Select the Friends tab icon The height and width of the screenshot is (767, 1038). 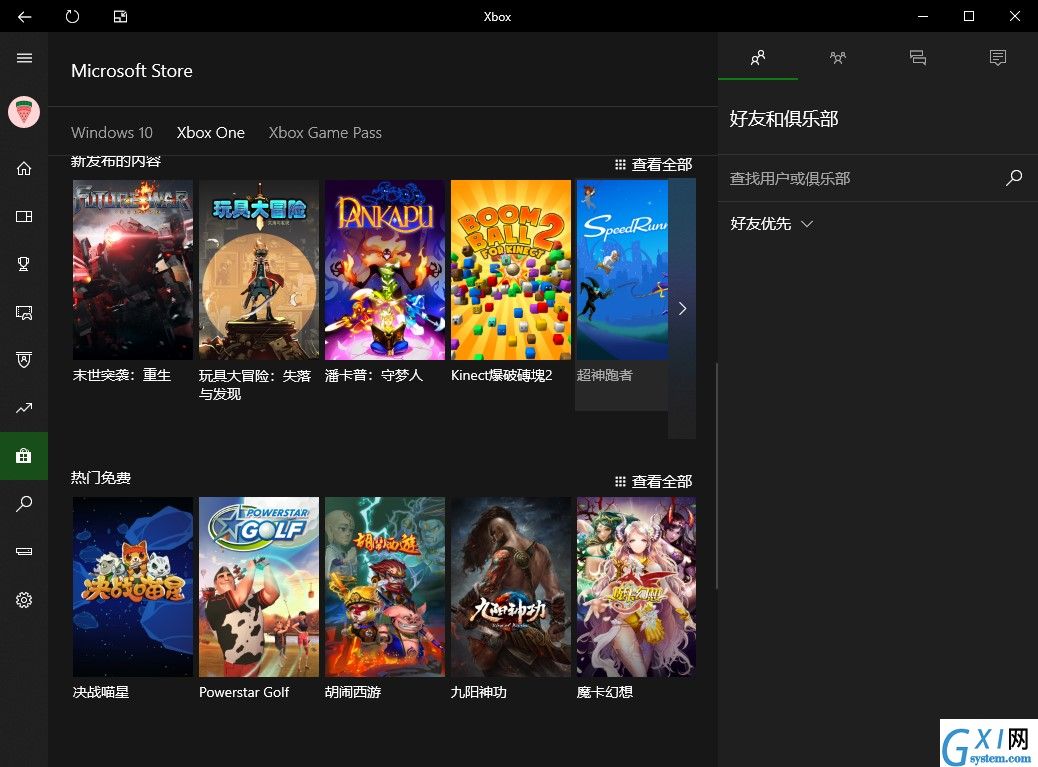pos(758,58)
